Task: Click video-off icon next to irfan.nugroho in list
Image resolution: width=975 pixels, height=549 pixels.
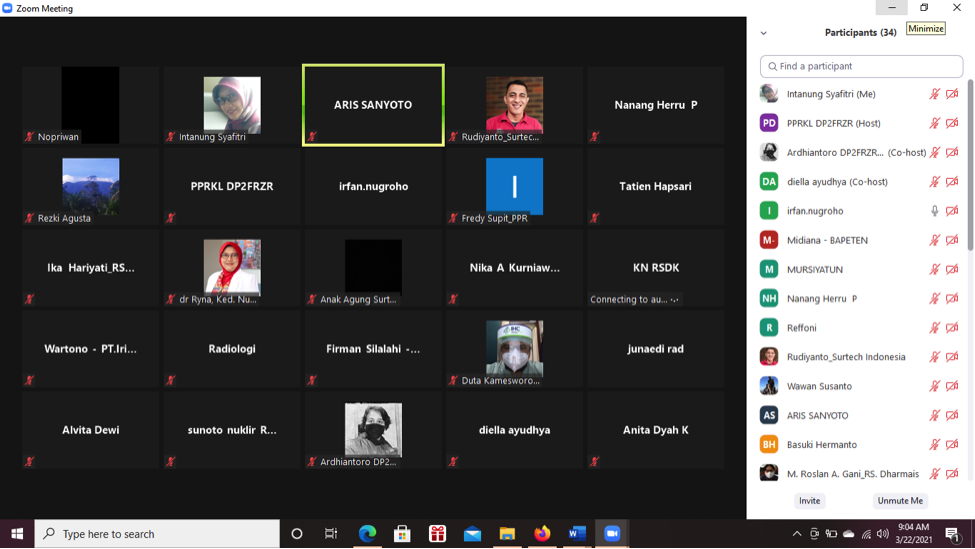Action: coord(952,211)
